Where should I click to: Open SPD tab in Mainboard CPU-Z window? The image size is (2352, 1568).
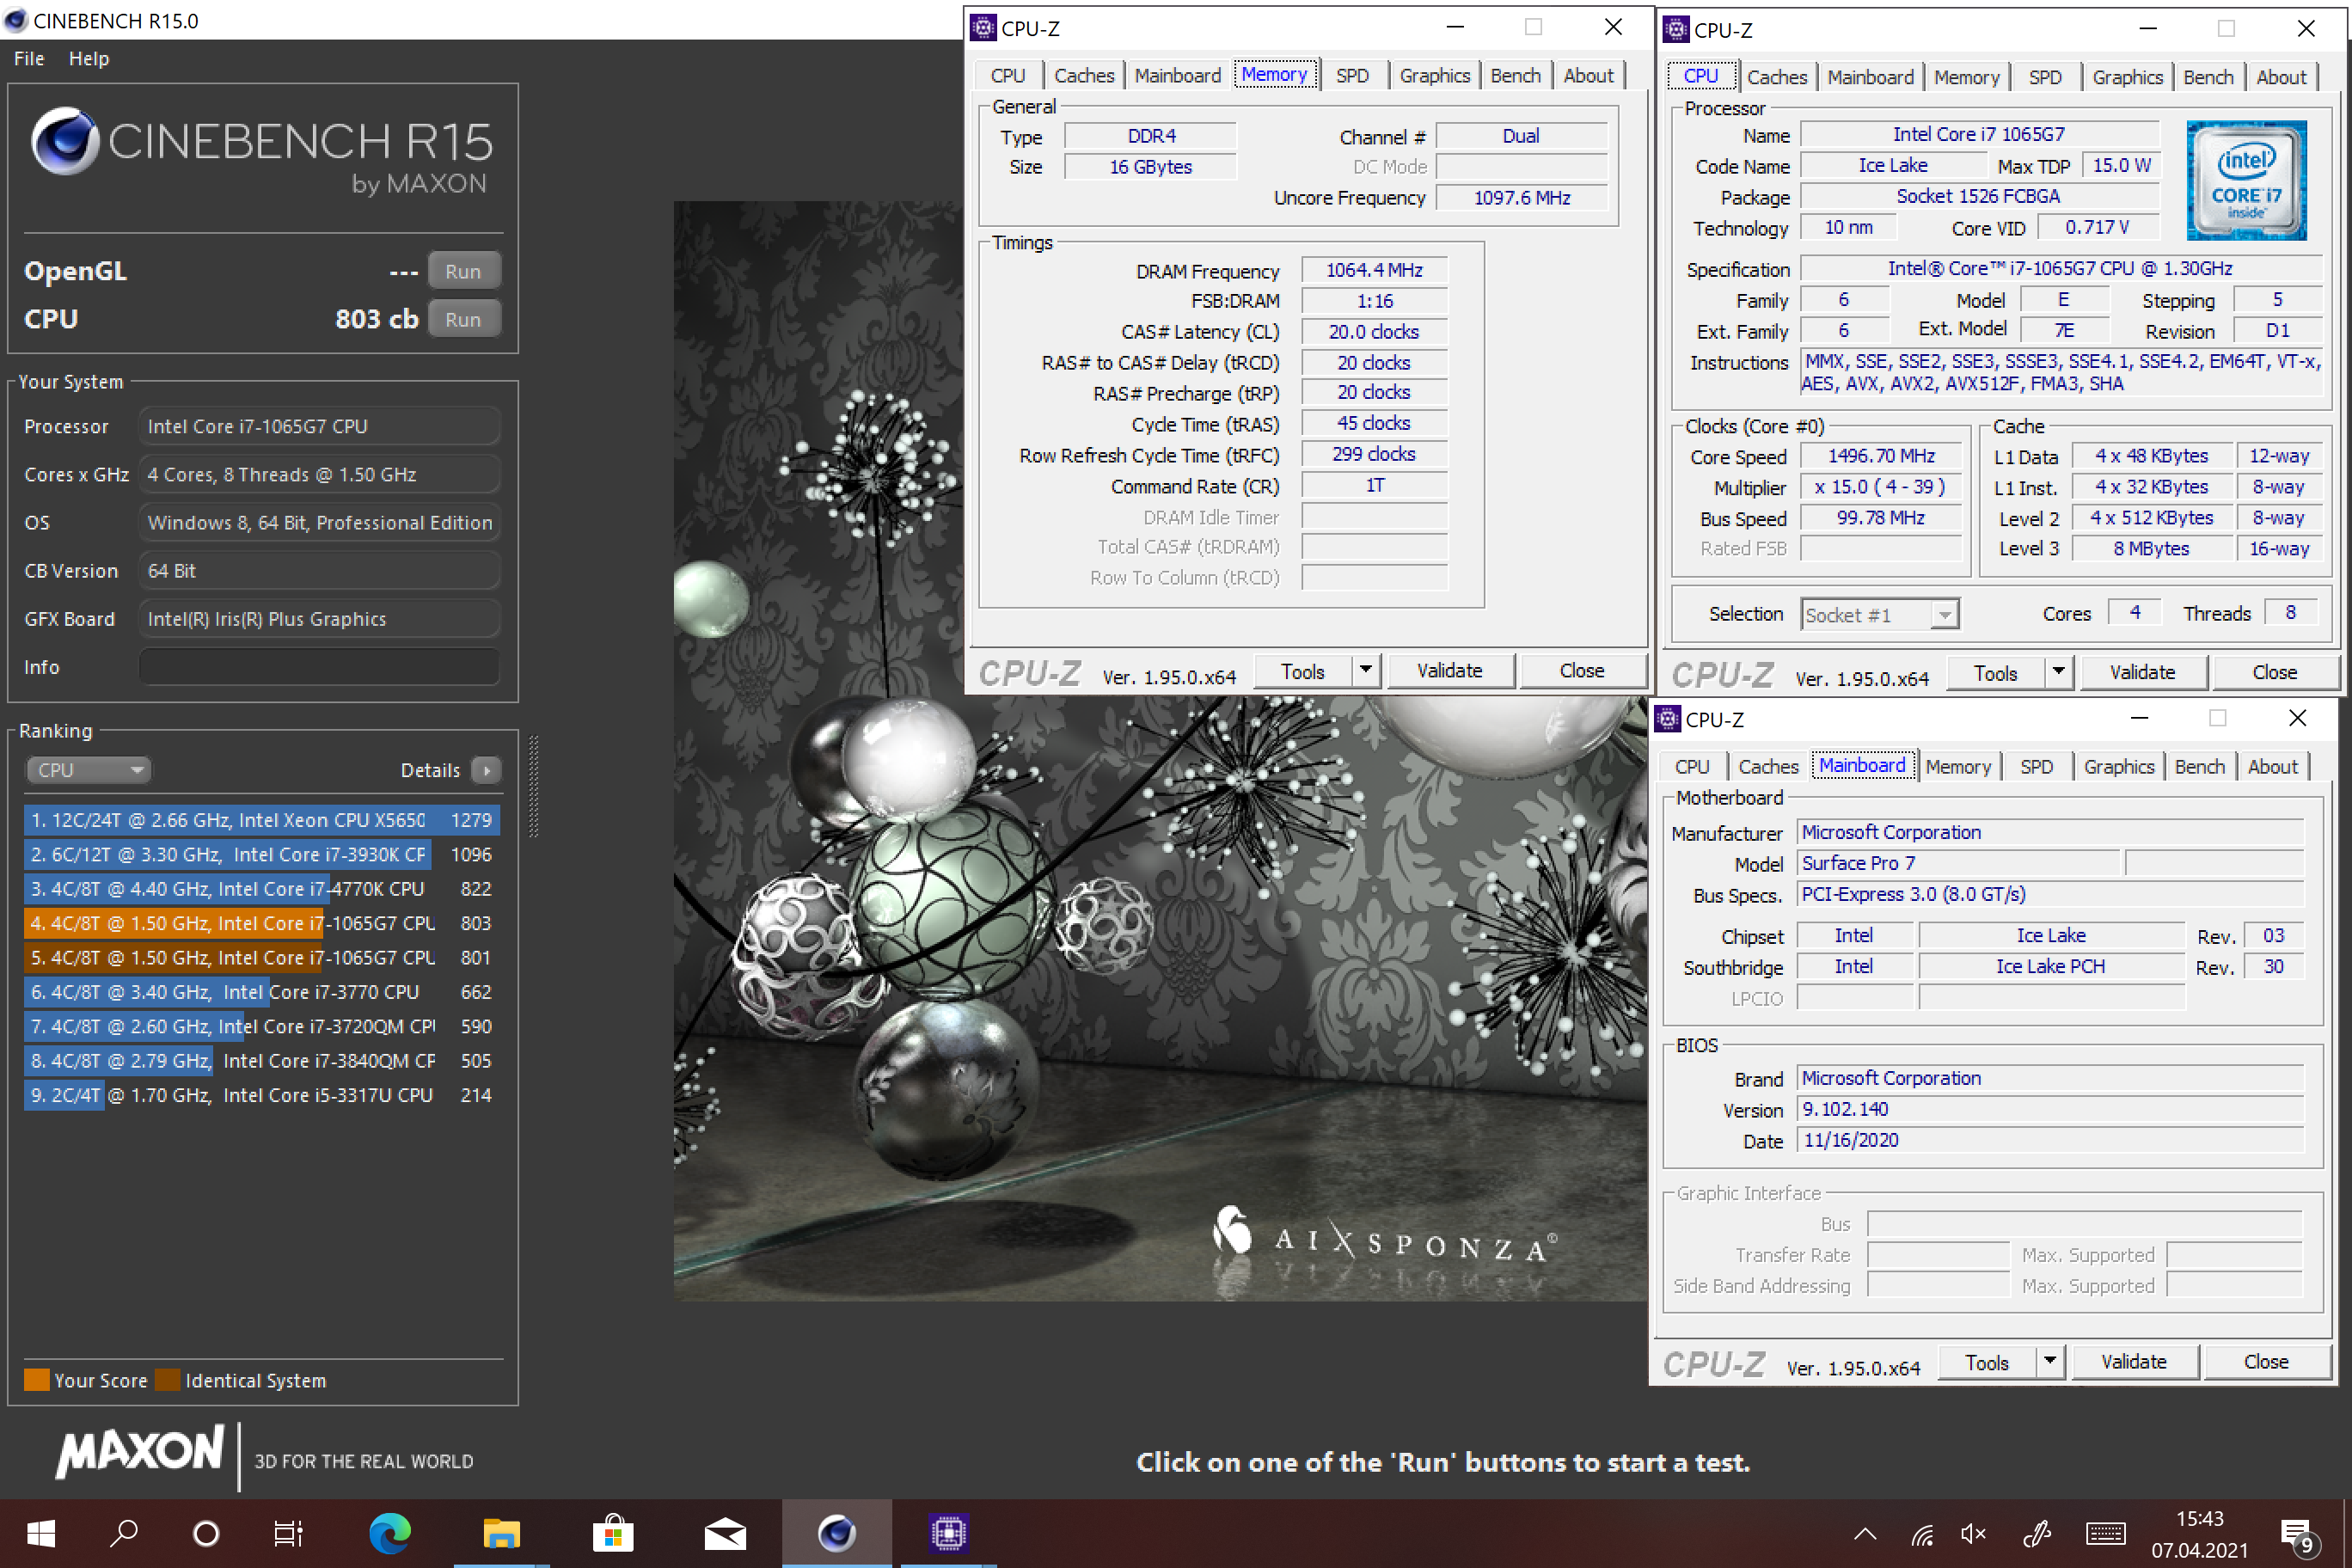[2036, 767]
